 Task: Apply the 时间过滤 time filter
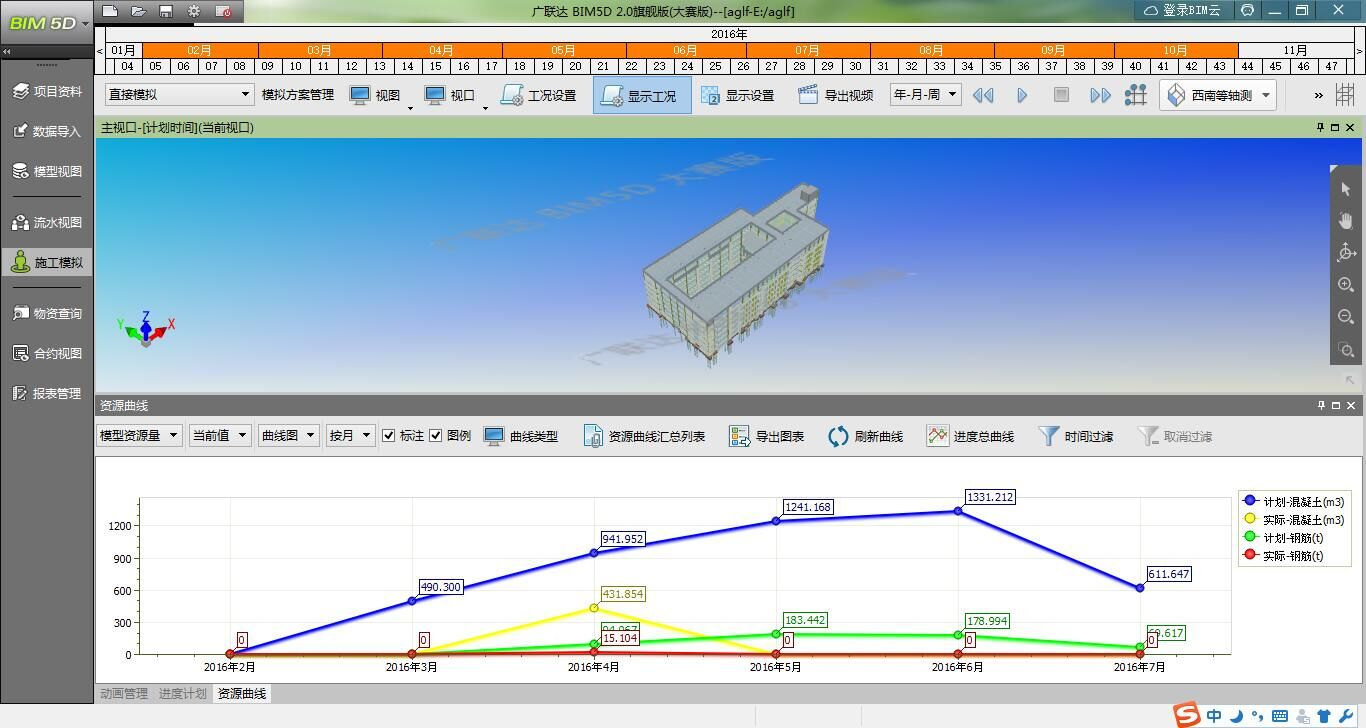click(x=1048, y=436)
